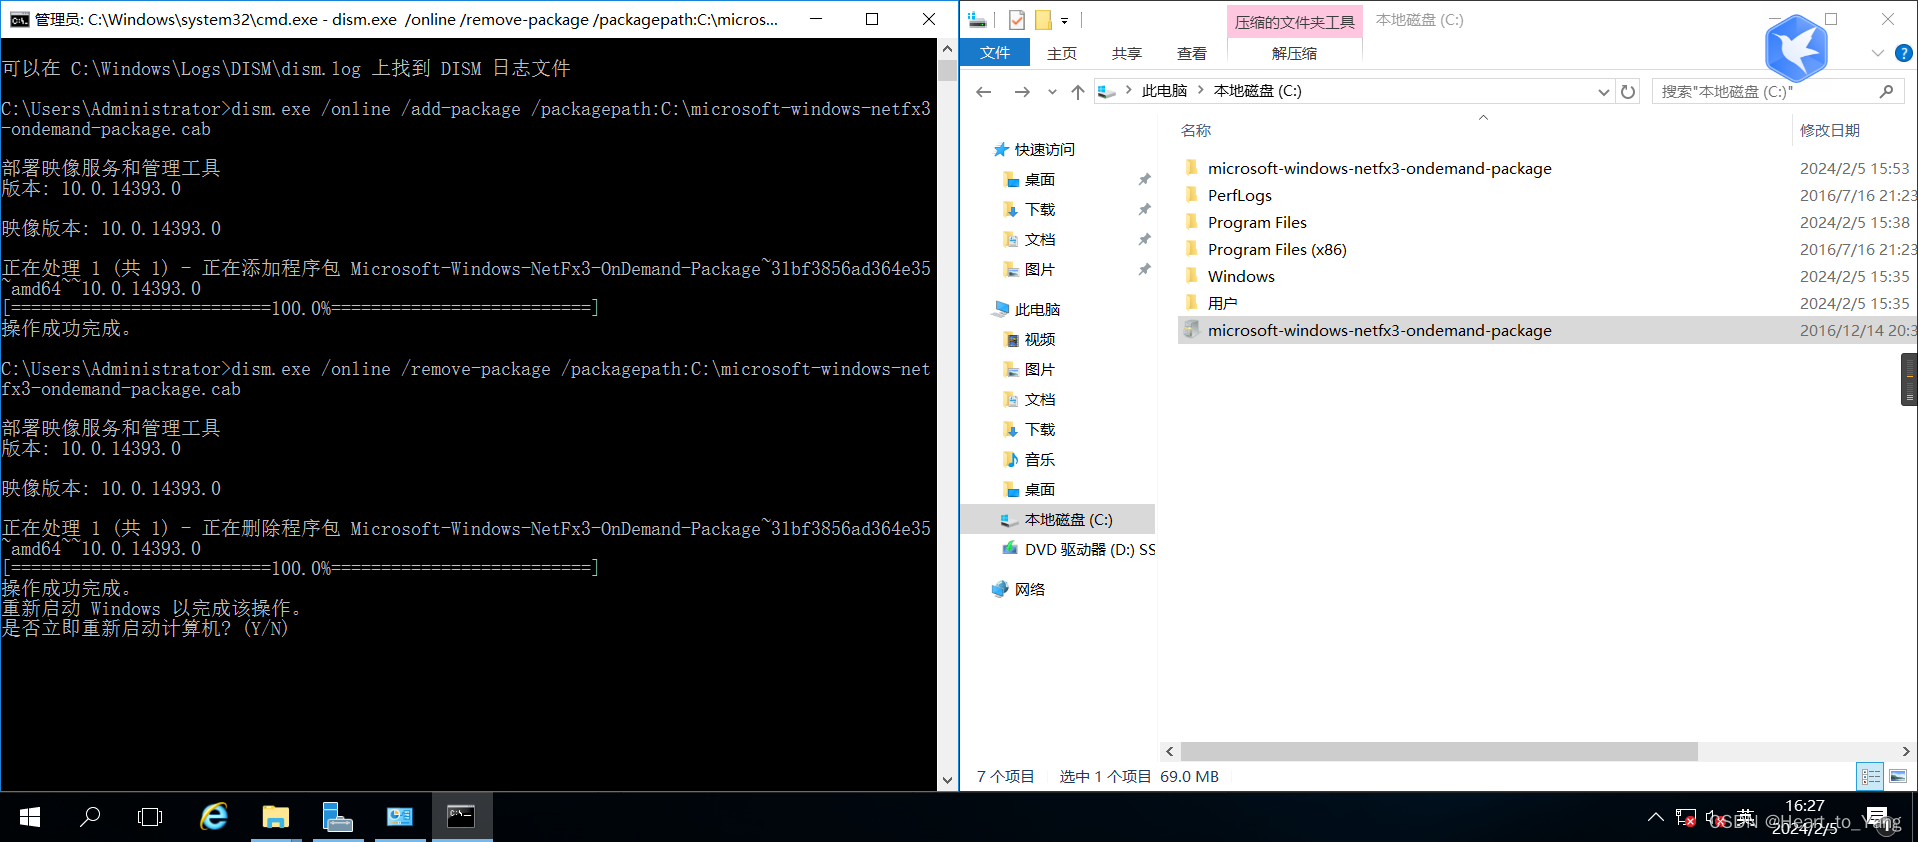
Task: Select 此电脑 in the navigation pane
Action: click(x=1037, y=310)
